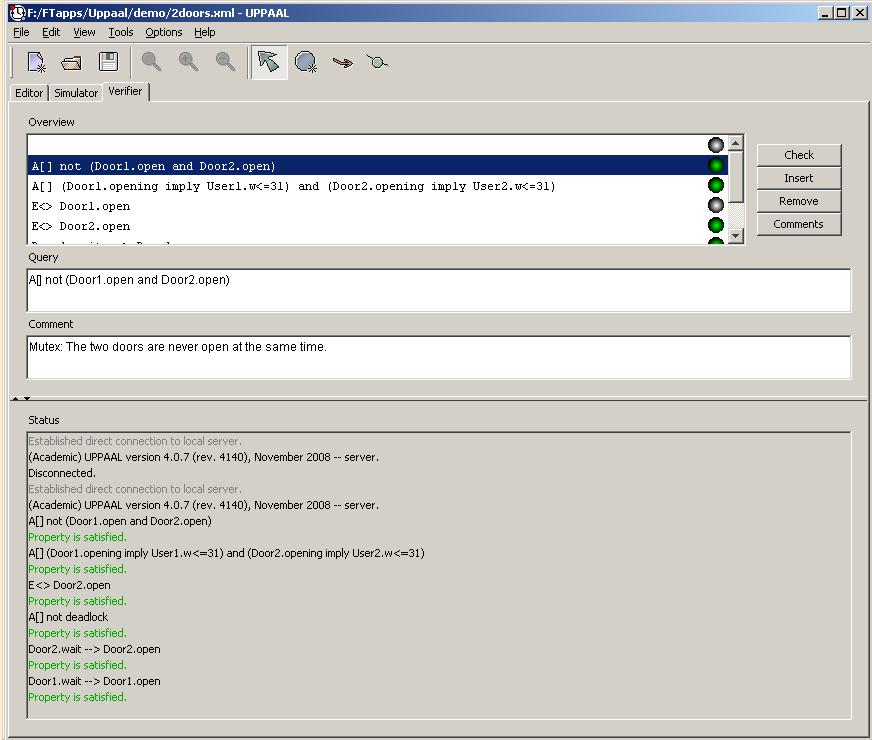This screenshot has height=740, width=872.
Task: Click the Remove button
Action: 799,201
